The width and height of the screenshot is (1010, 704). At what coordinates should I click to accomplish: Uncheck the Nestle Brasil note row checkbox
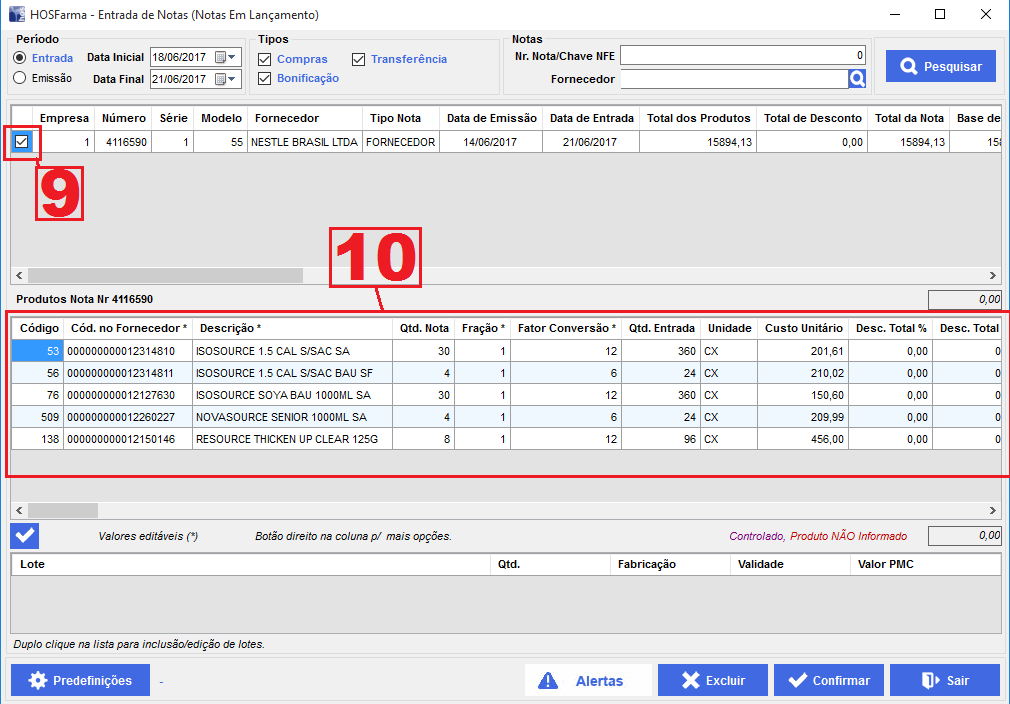(22, 142)
